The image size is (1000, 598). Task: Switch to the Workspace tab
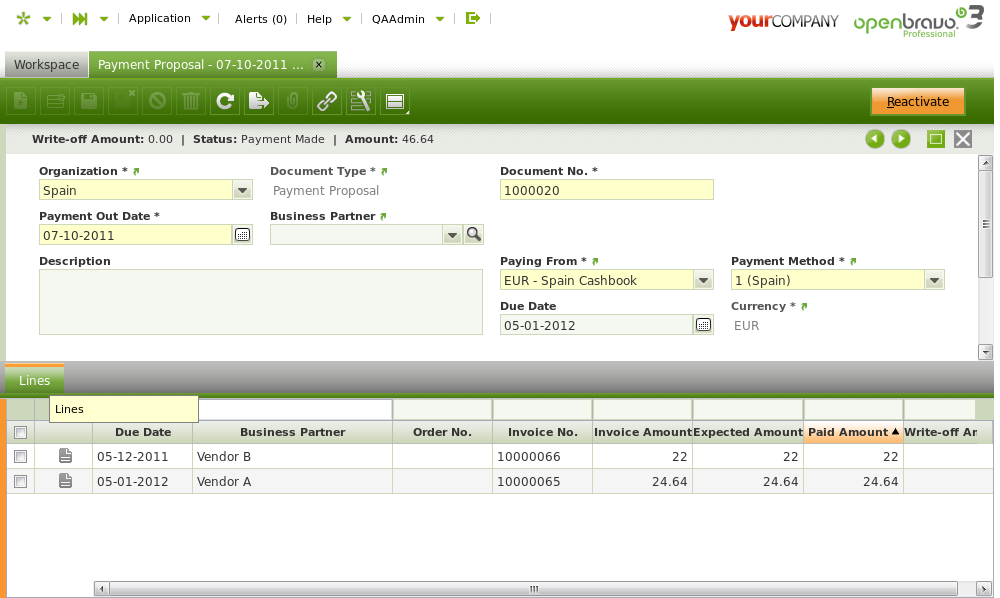(x=46, y=65)
